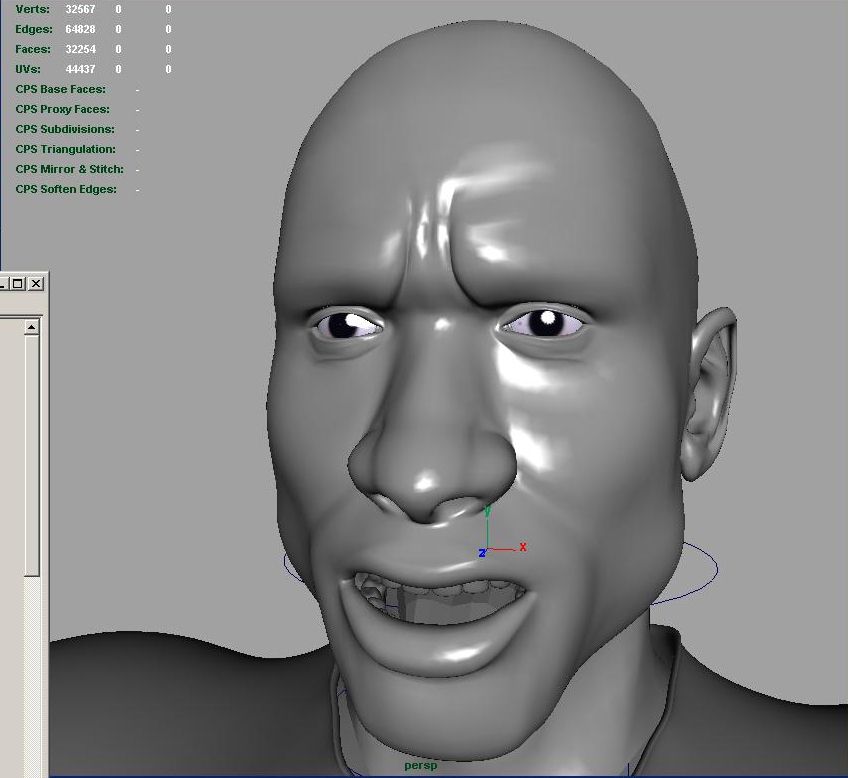848x778 pixels.
Task: Click the CPS Subdivisions label
Action: click(65, 129)
